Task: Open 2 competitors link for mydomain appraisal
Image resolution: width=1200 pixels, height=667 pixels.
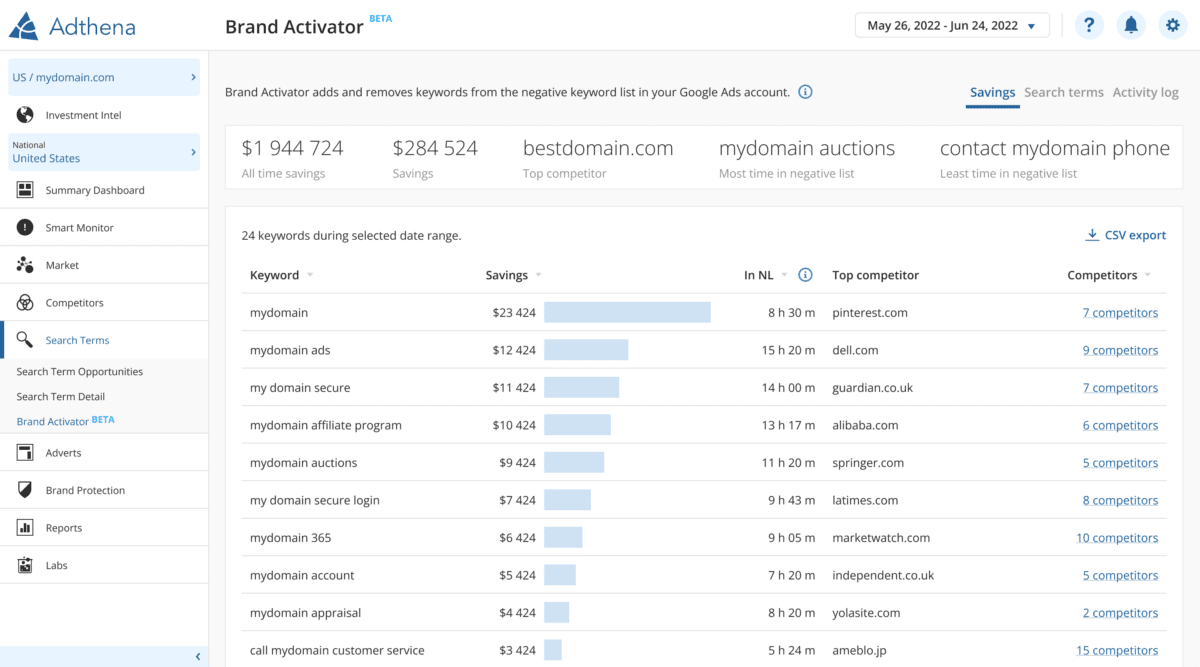Action: (1120, 613)
